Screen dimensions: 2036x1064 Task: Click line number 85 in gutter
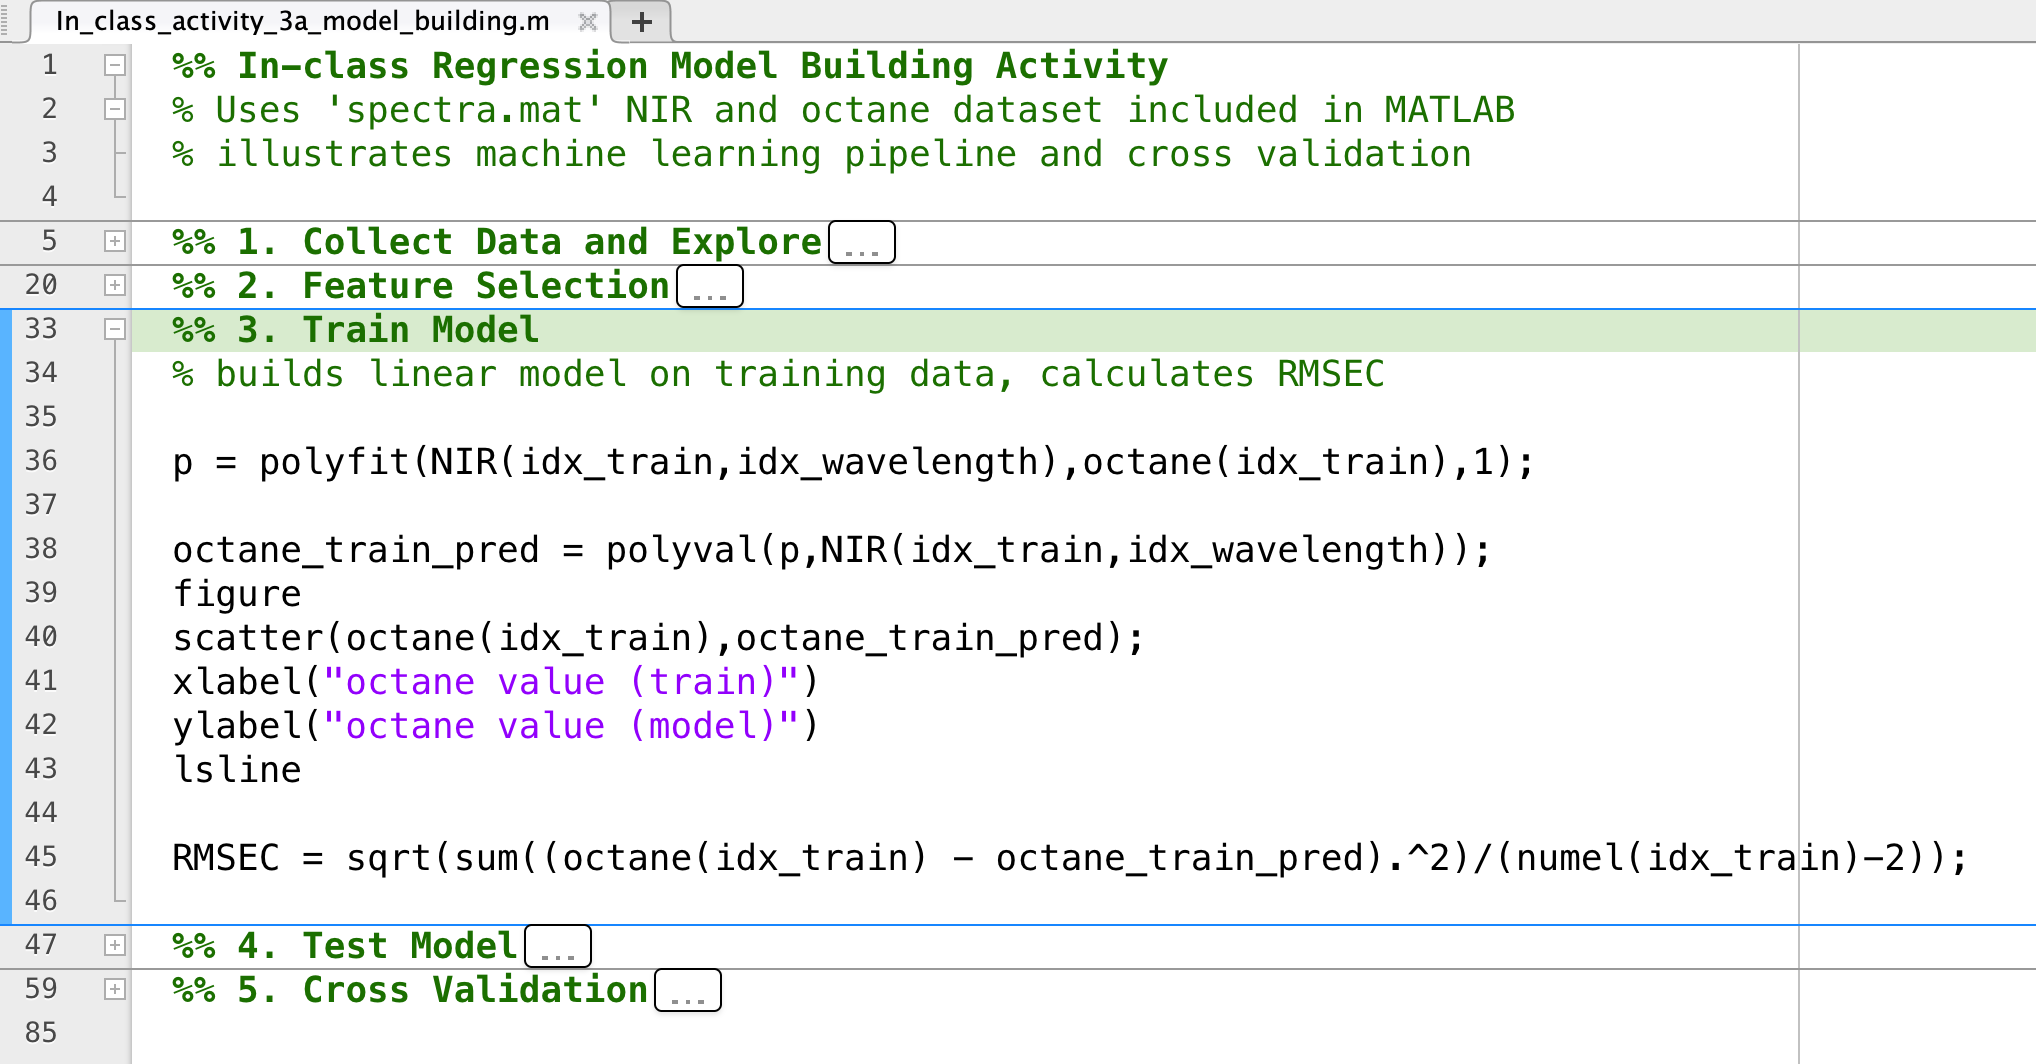[x=41, y=1033]
